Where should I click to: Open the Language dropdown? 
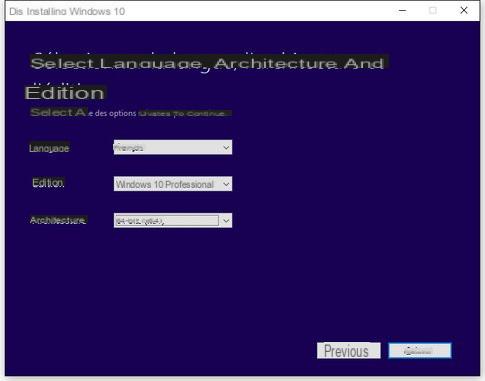tap(173, 147)
